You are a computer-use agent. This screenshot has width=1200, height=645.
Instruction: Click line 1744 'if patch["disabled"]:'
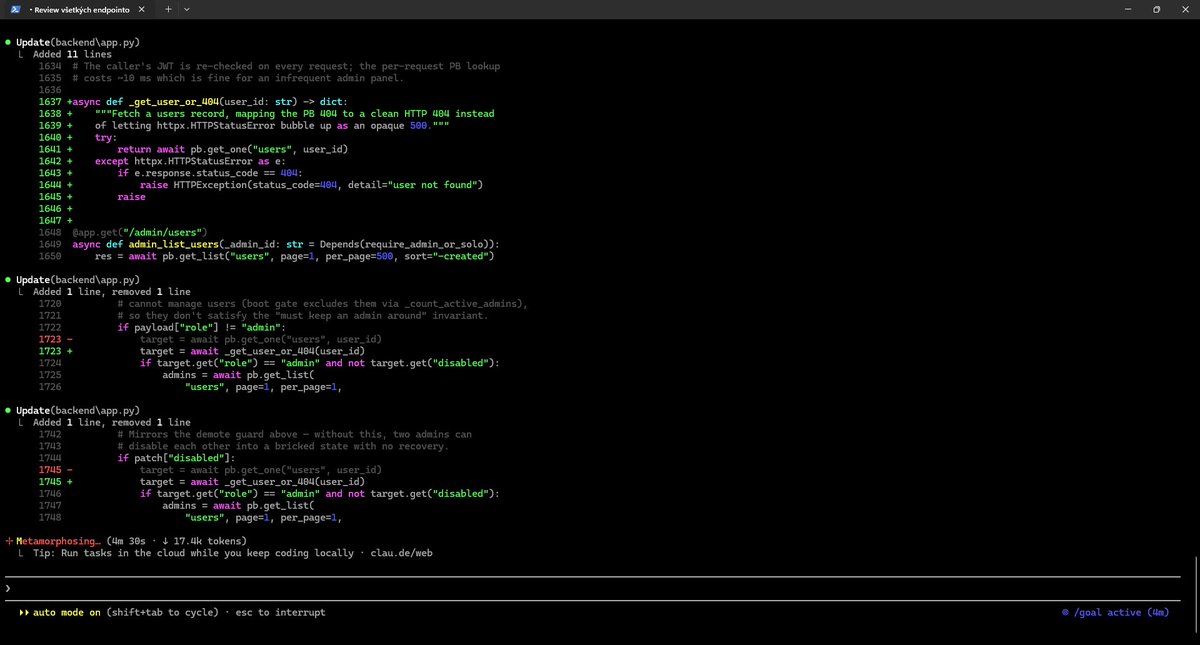(x=179, y=458)
